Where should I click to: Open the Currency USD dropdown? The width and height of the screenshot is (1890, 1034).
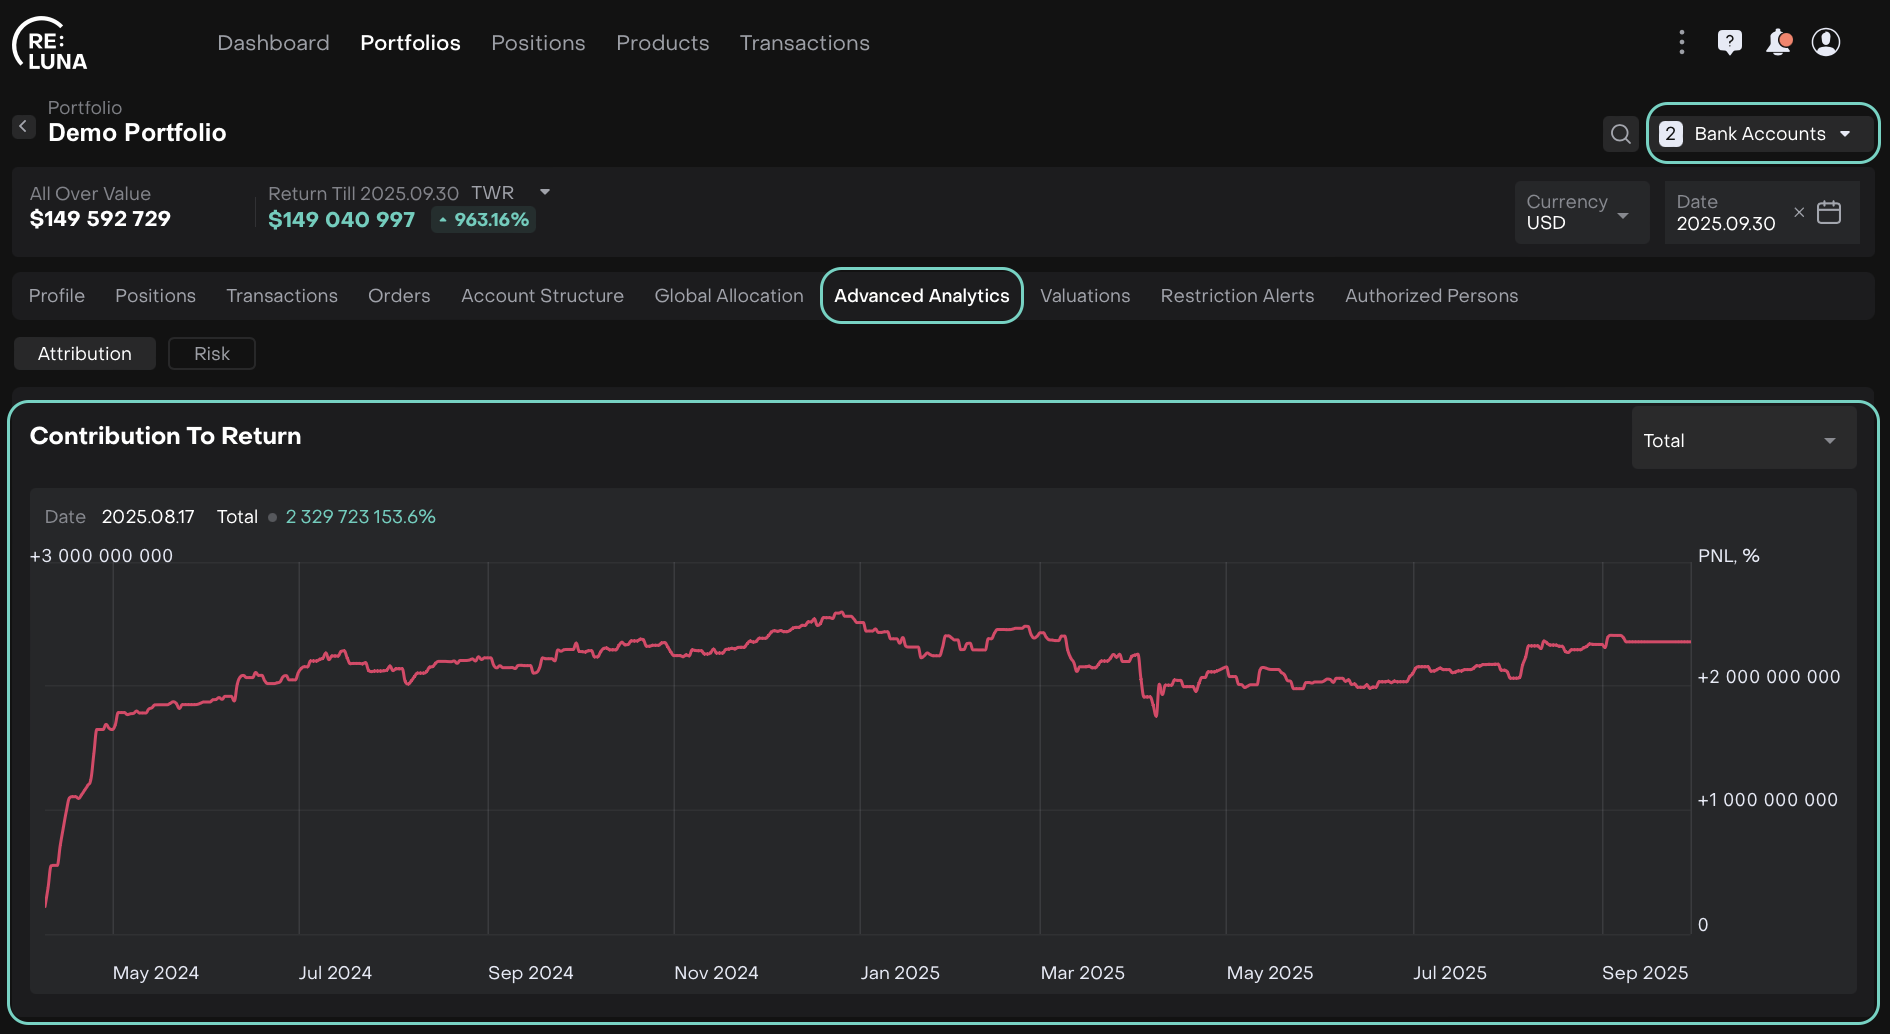click(1580, 212)
